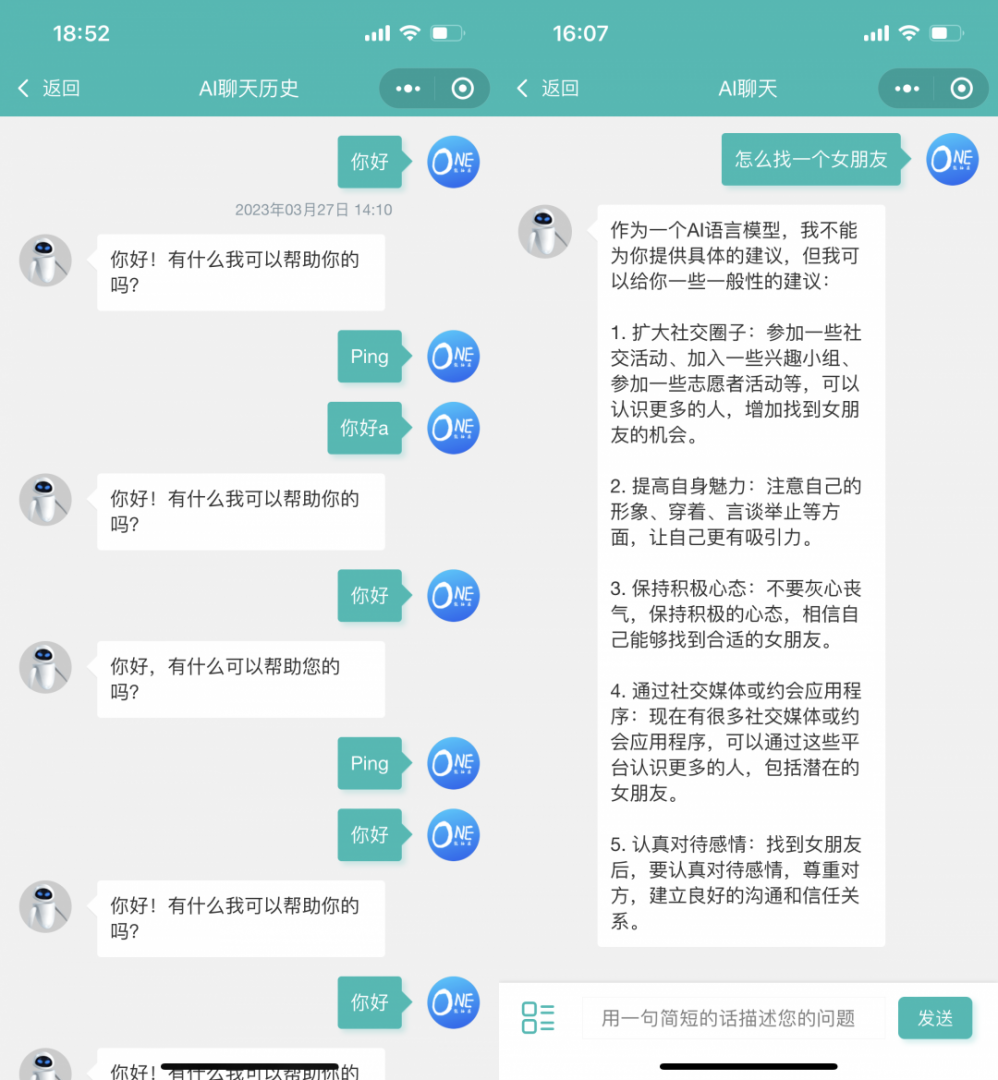The height and width of the screenshot is (1080, 998).
Task: Open three-dots menu in AI聊天 header
Action: point(907,89)
